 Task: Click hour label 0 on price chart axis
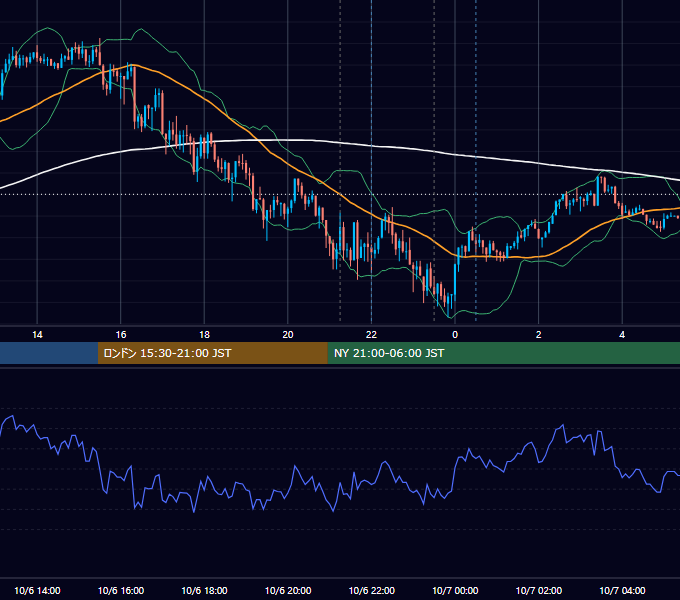(455, 335)
